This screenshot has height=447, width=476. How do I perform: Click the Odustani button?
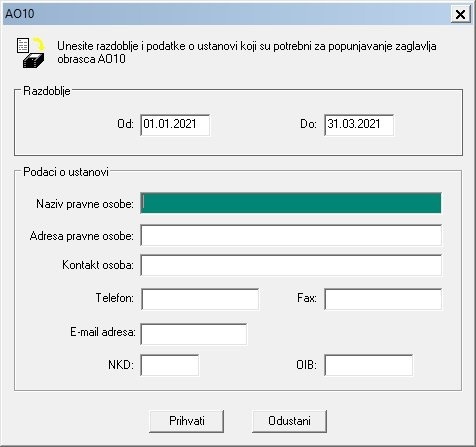pyautogui.click(x=289, y=421)
